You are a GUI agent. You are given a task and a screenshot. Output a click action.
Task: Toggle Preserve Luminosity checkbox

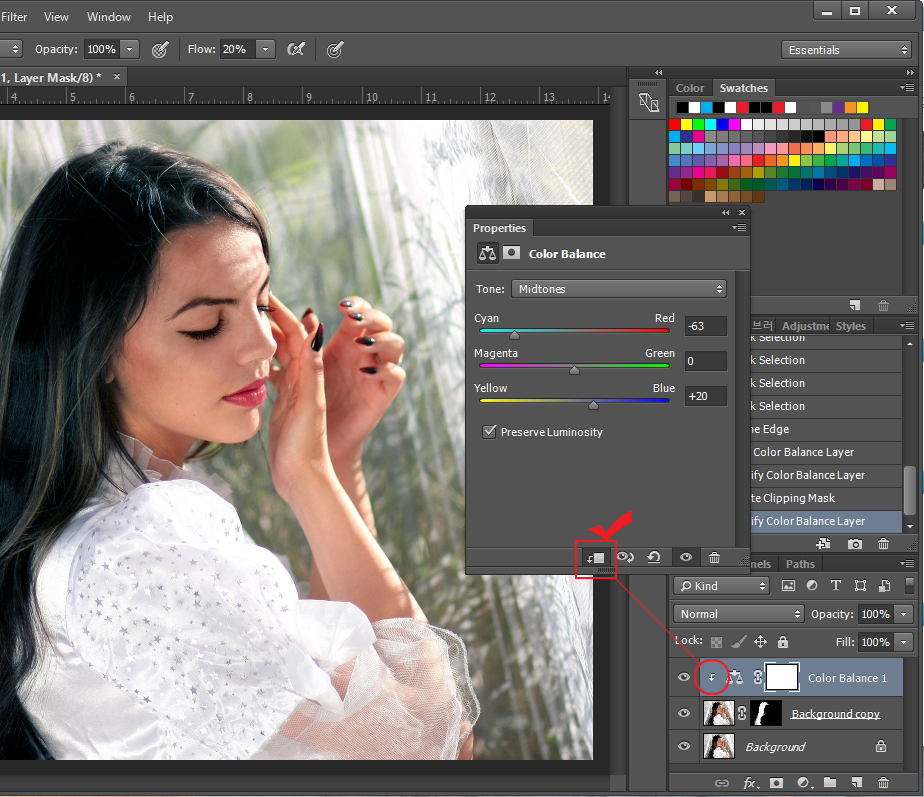489,432
